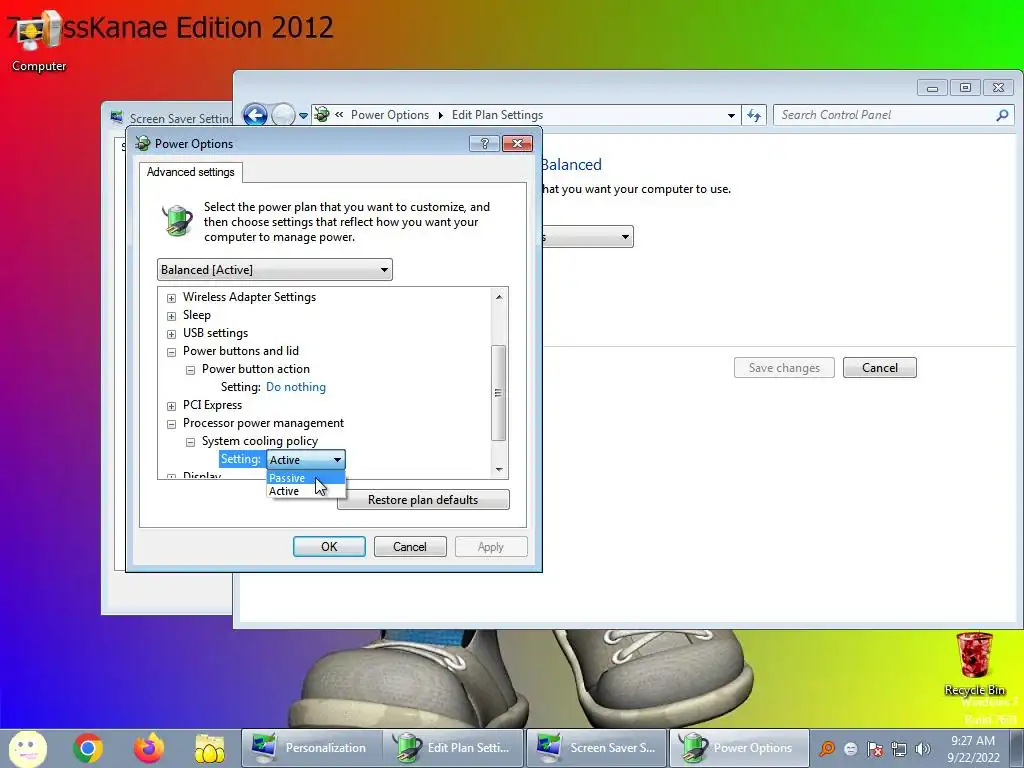The height and width of the screenshot is (768, 1024).
Task: Open recent pages dropdown arrow beside navigation buttons
Action: coord(303,116)
